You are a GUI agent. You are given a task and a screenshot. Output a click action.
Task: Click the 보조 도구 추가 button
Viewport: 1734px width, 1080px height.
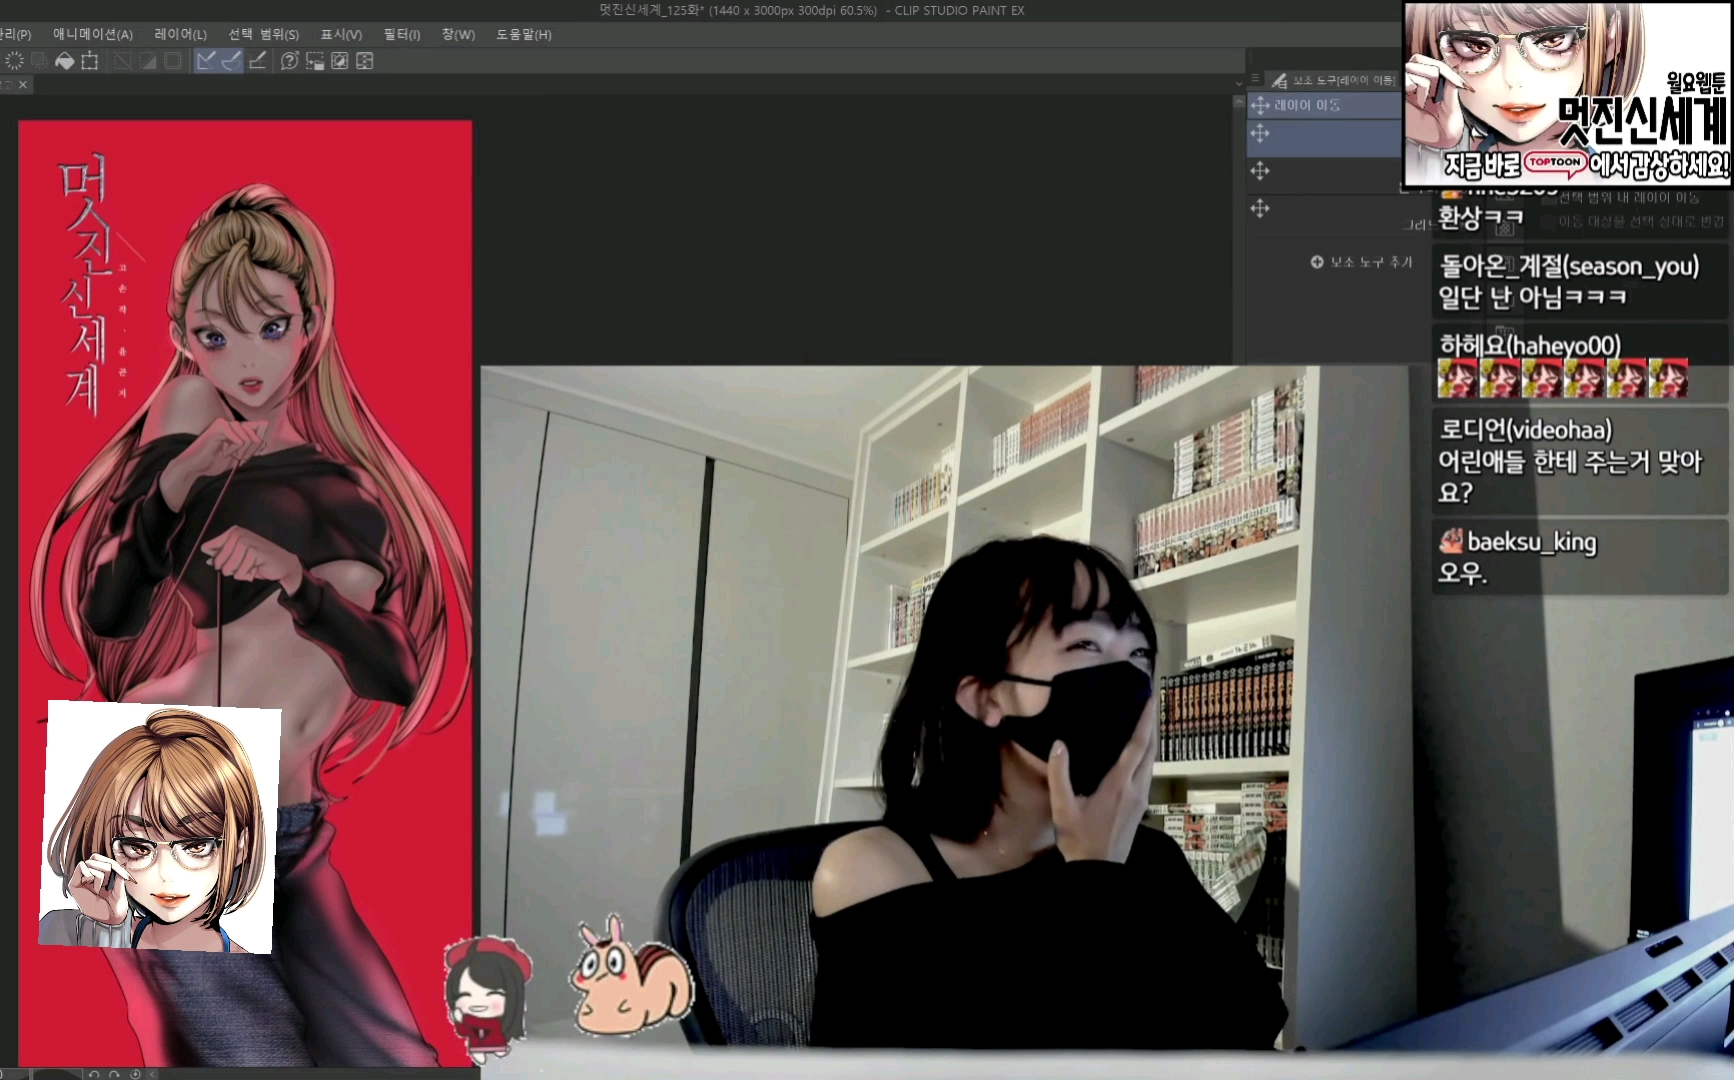tap(1362, 262)
